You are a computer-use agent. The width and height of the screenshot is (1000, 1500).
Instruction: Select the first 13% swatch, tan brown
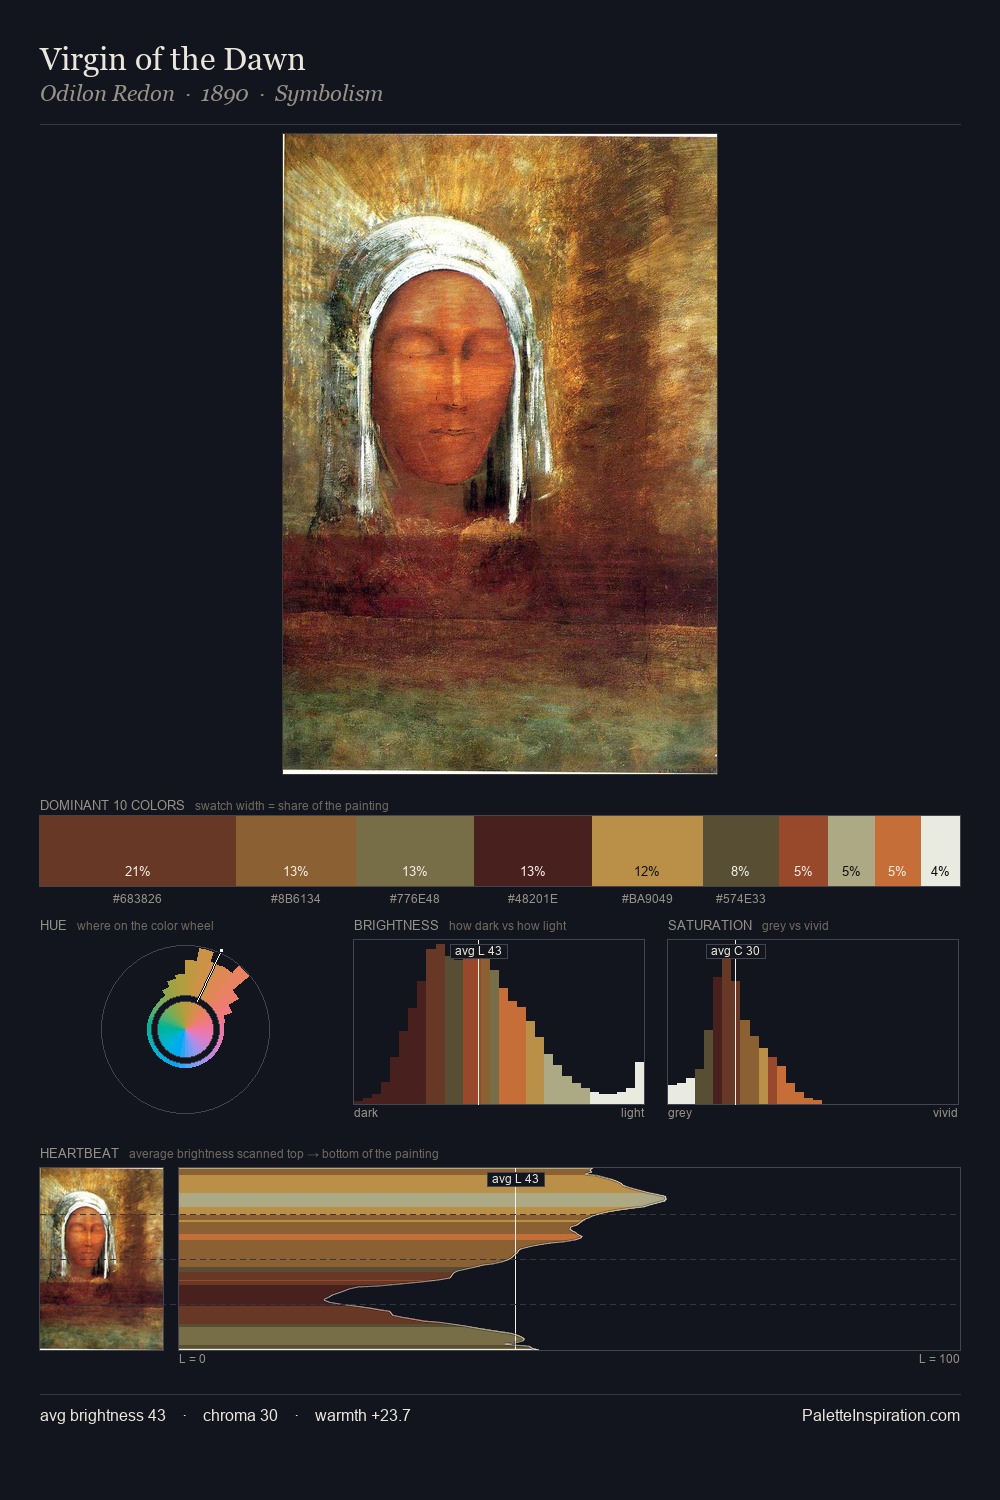tap(296, 851)
